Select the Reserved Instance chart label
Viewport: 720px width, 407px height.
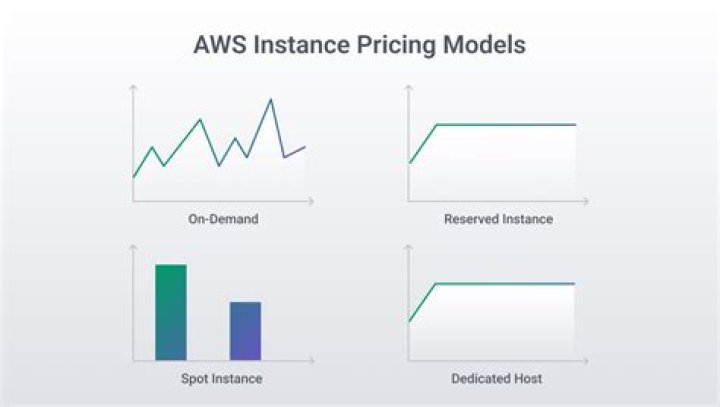(498, 219)
